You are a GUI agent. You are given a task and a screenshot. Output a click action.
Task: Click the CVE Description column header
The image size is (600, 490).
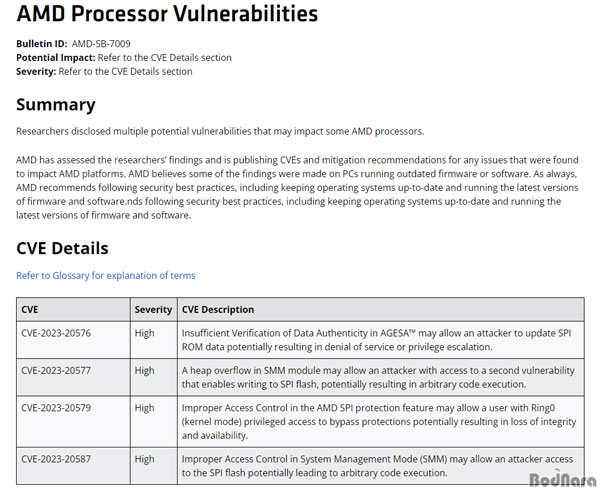pyautogui.click(x=218, y=309)
